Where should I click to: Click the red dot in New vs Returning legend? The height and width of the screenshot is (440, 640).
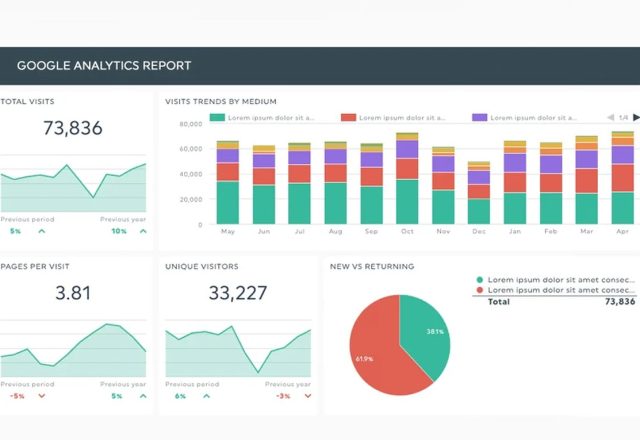click(x=480, y=290)
